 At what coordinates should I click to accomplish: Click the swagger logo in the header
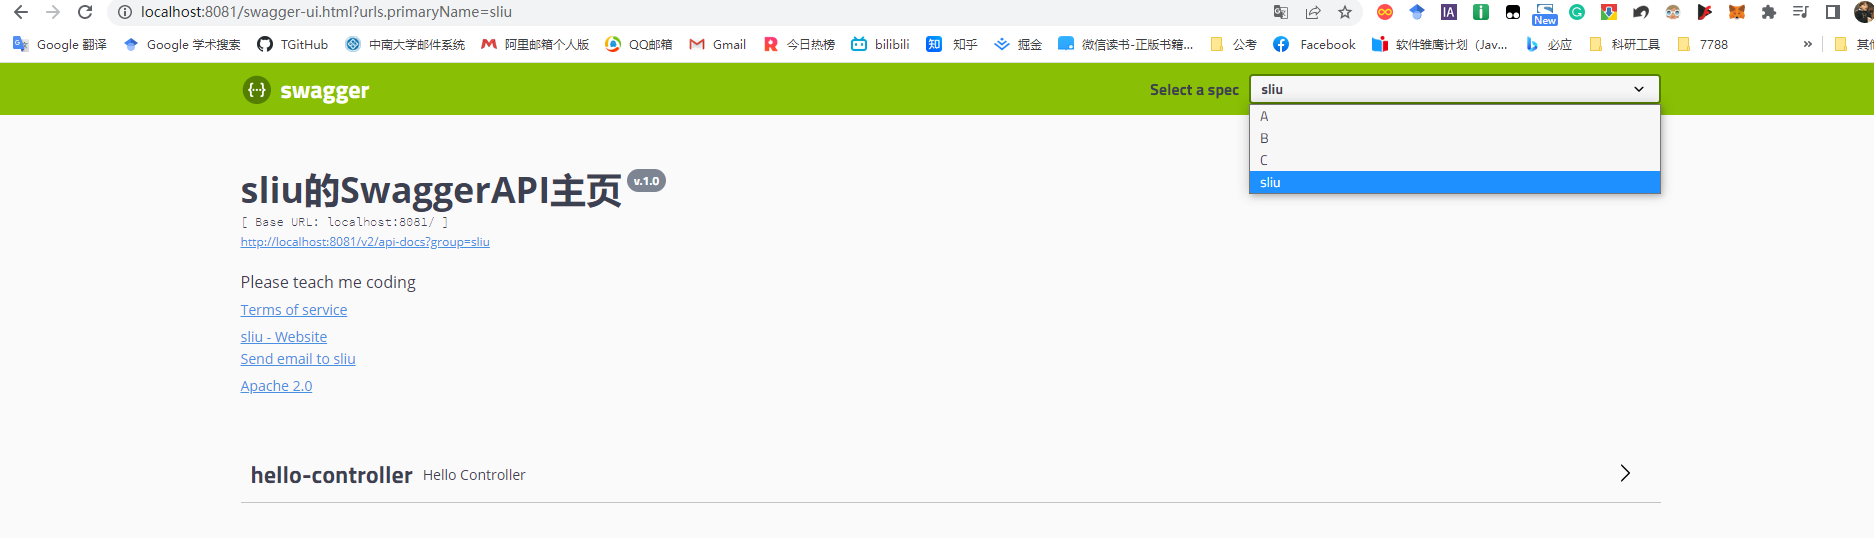click(306, 90)
